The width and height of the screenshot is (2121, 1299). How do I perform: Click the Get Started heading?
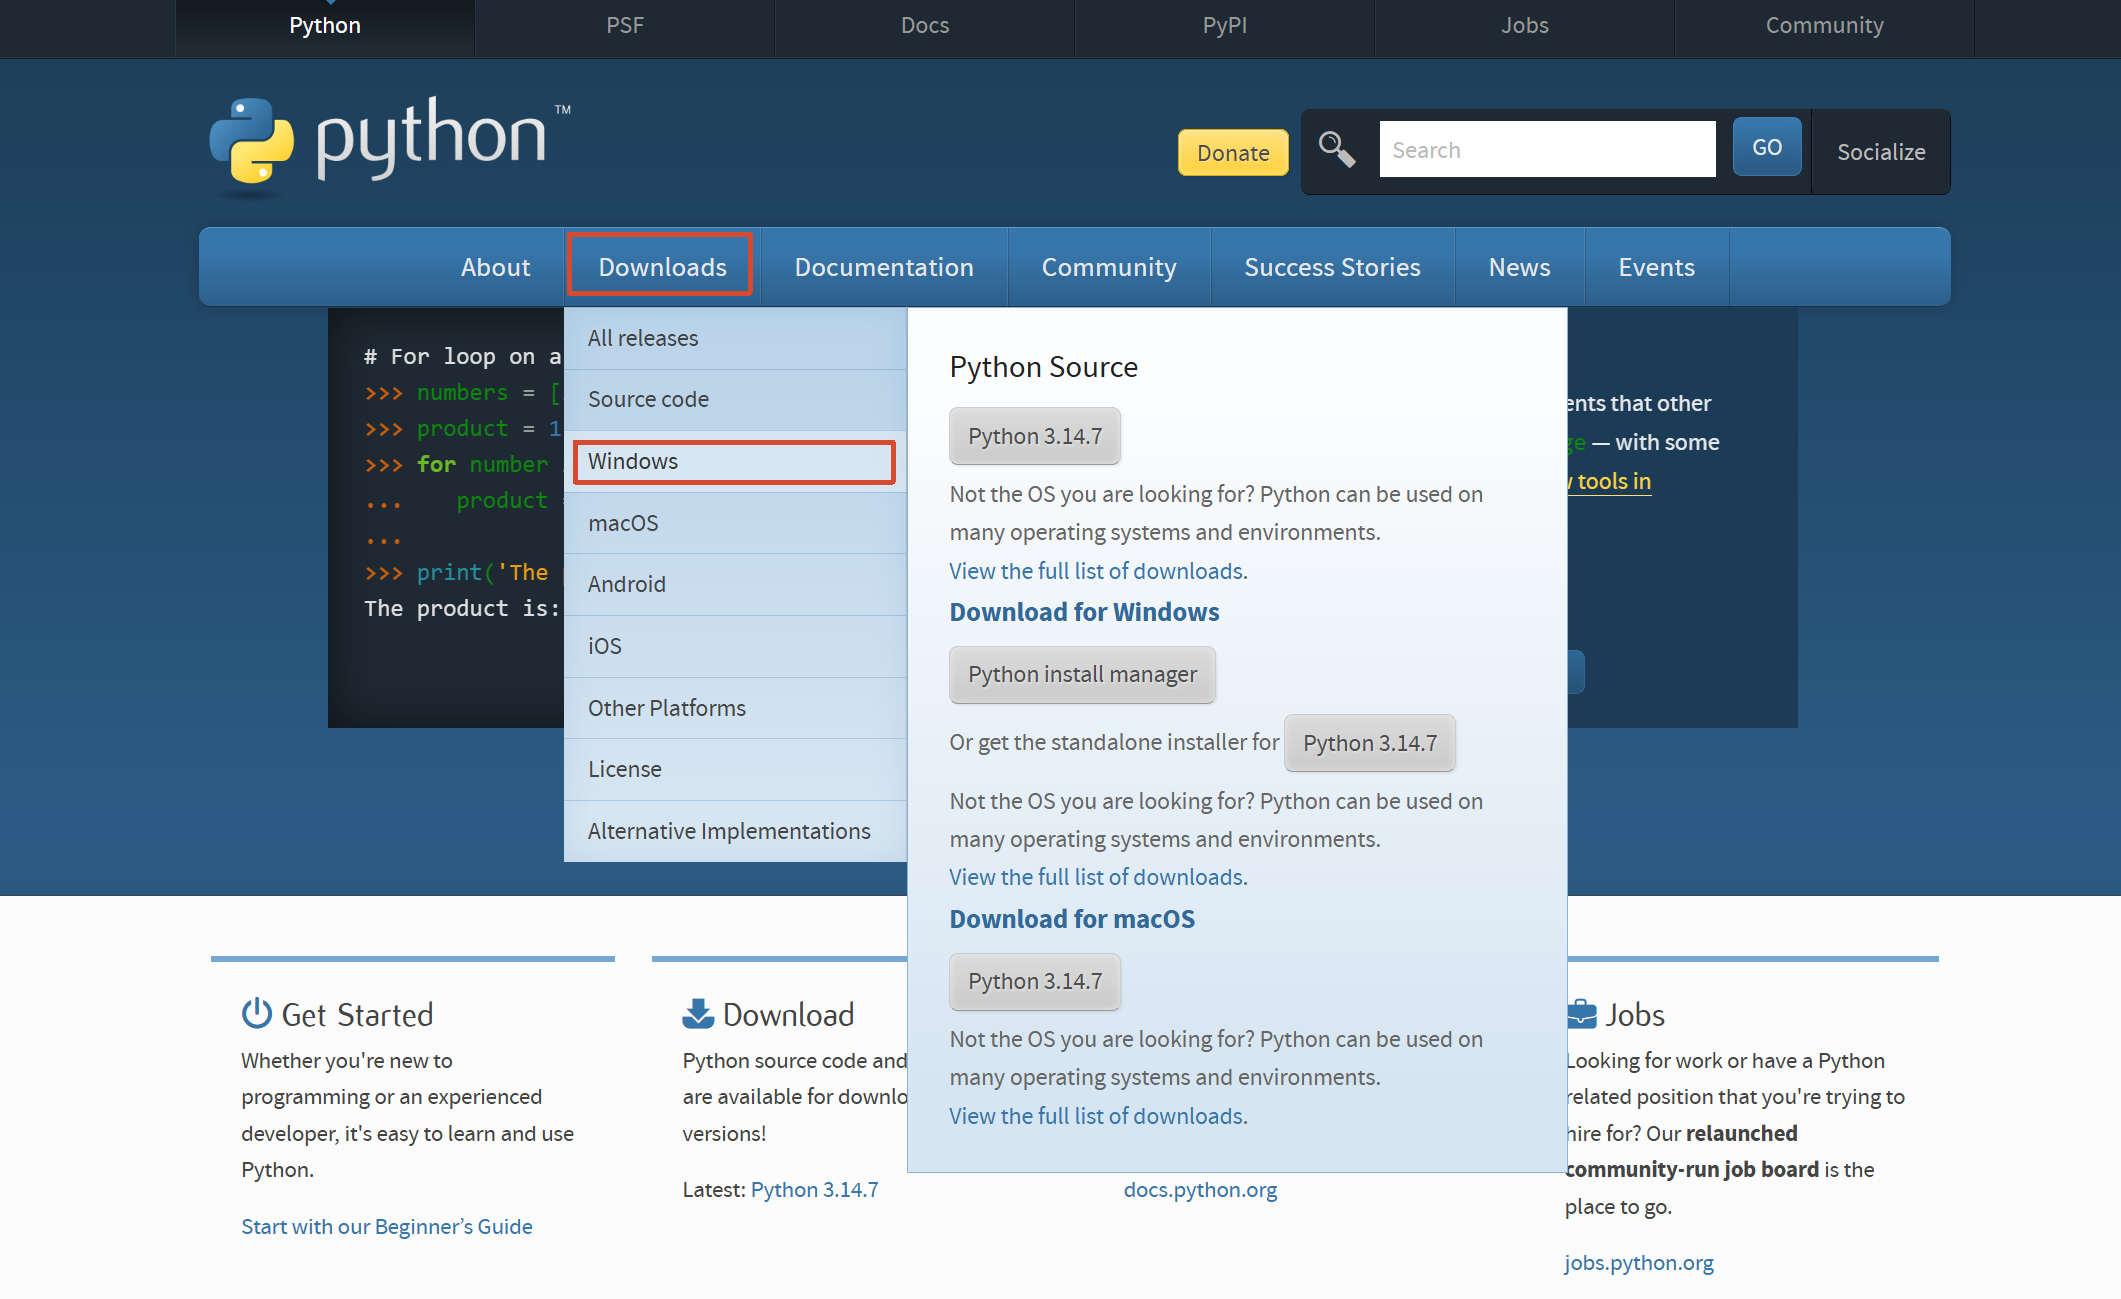357,1015
